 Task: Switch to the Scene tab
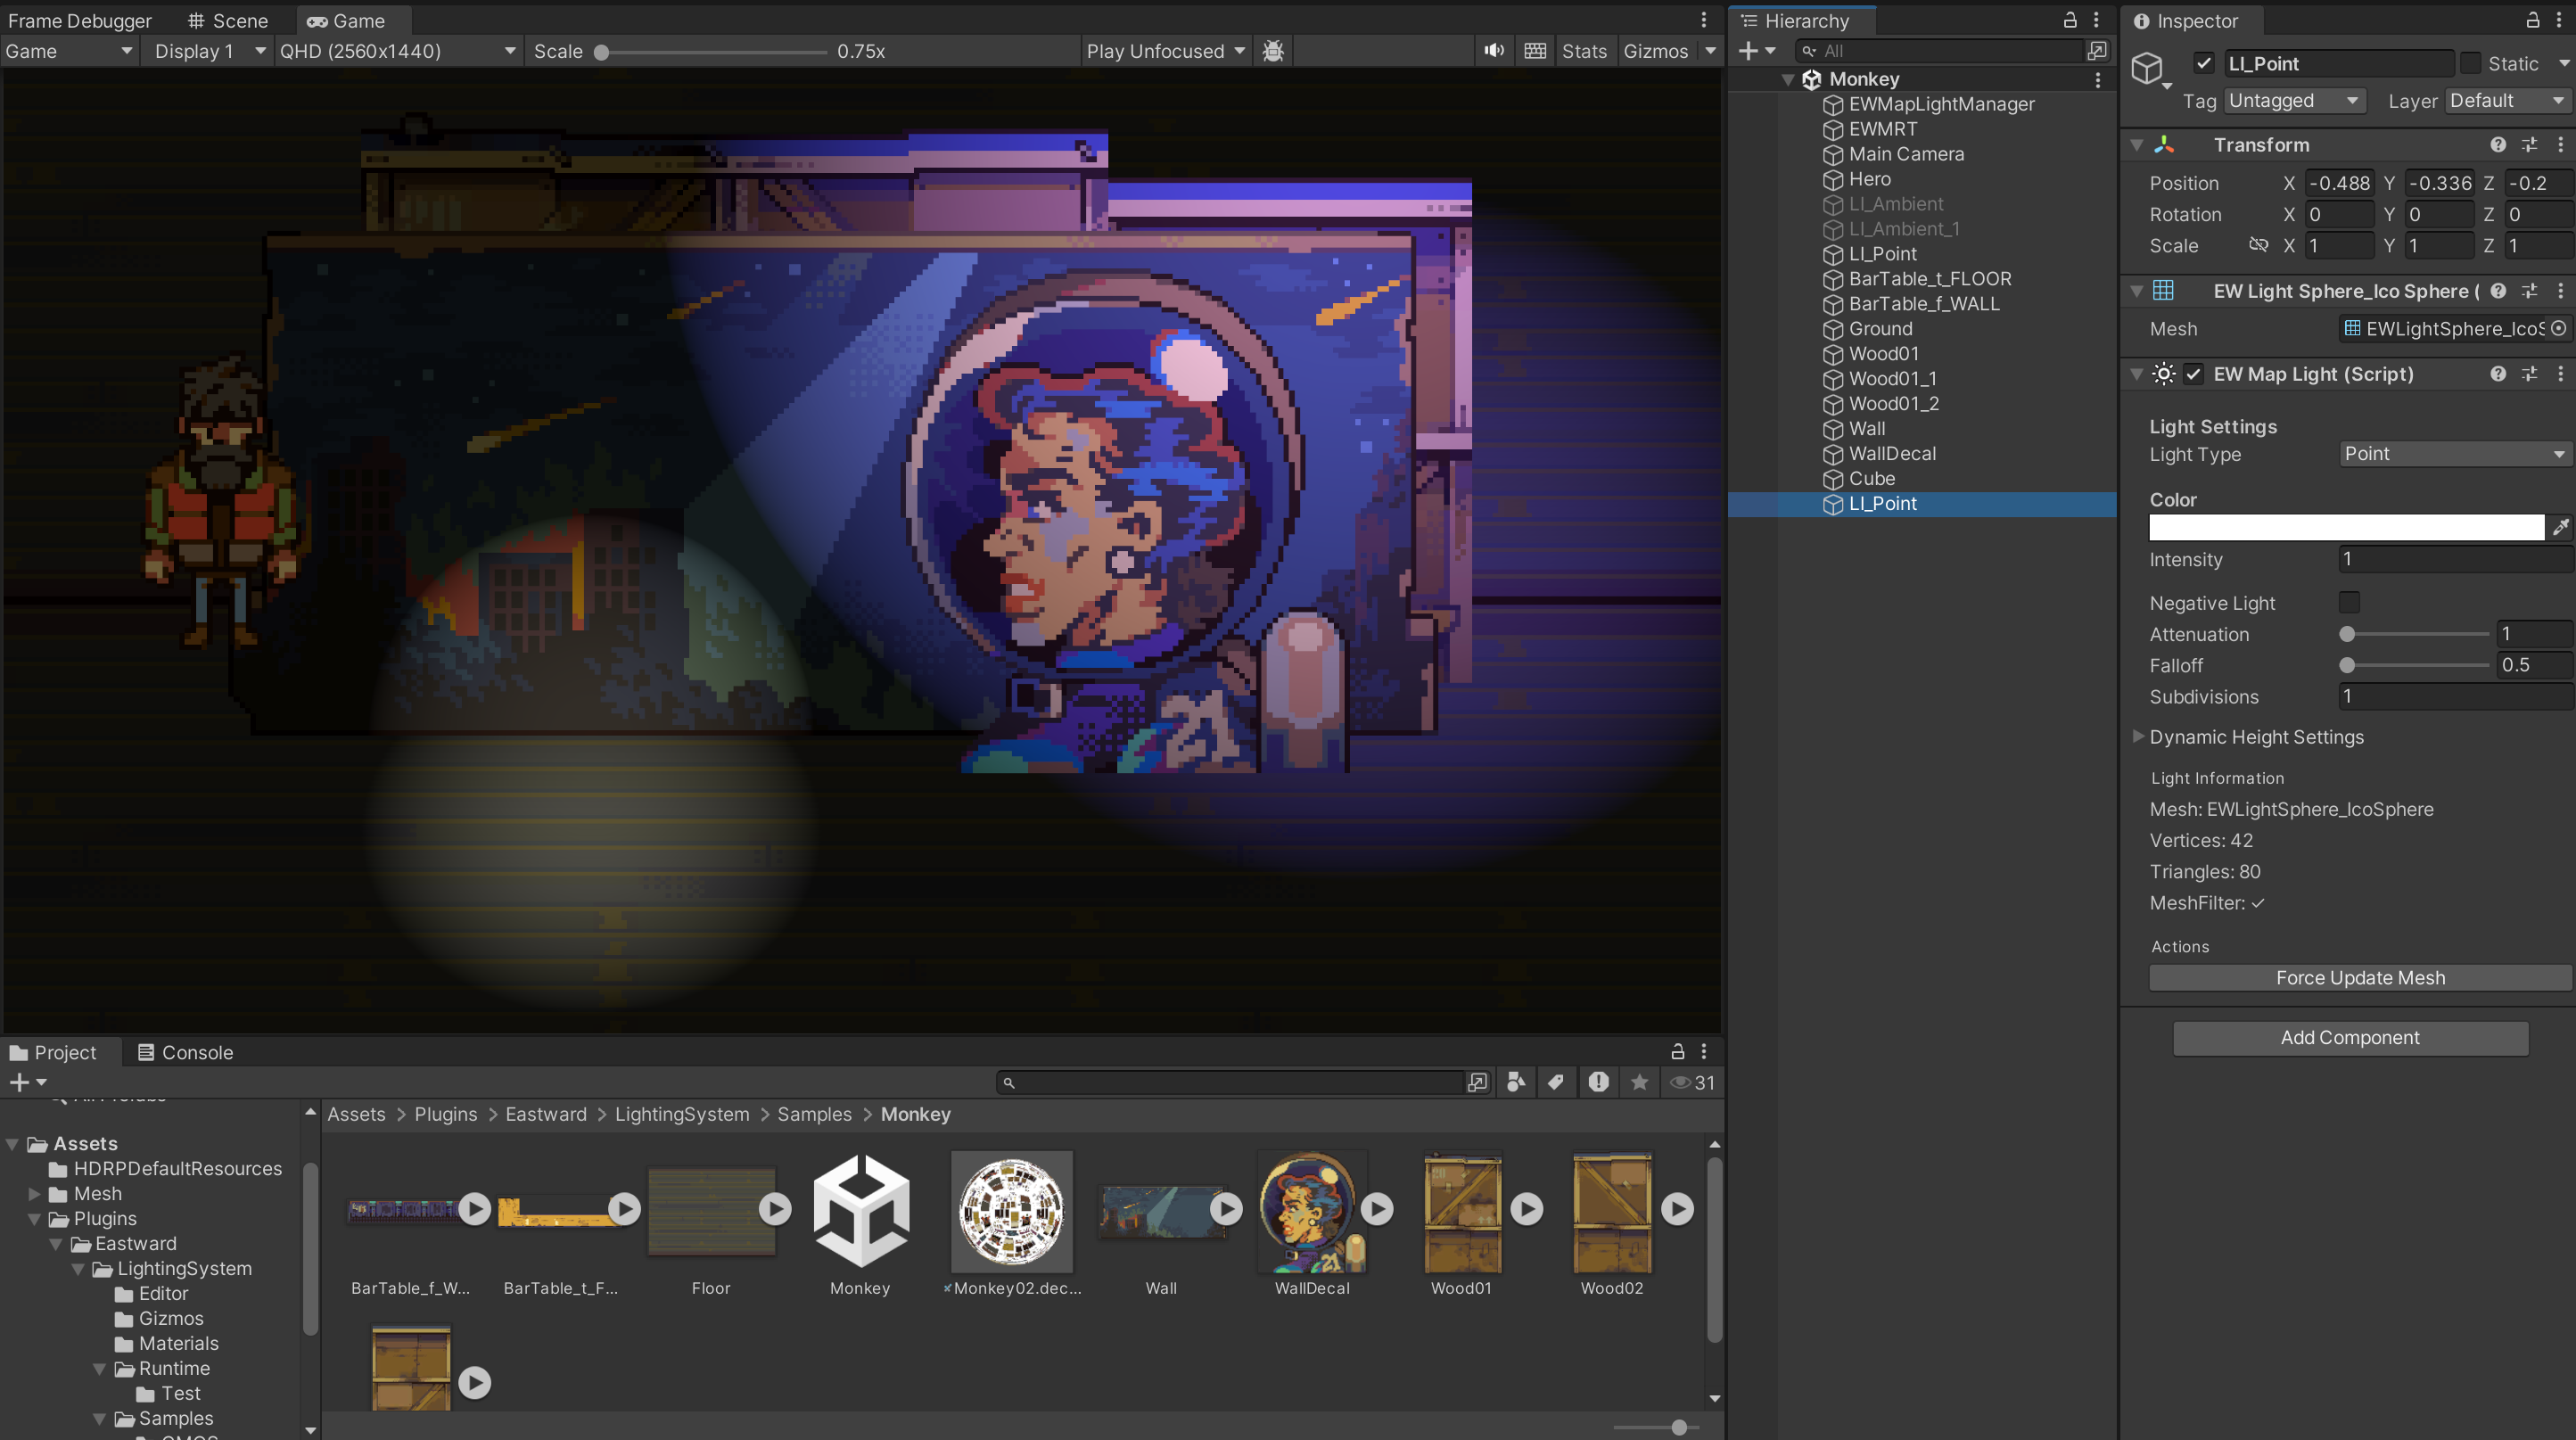tap(228, 20)
